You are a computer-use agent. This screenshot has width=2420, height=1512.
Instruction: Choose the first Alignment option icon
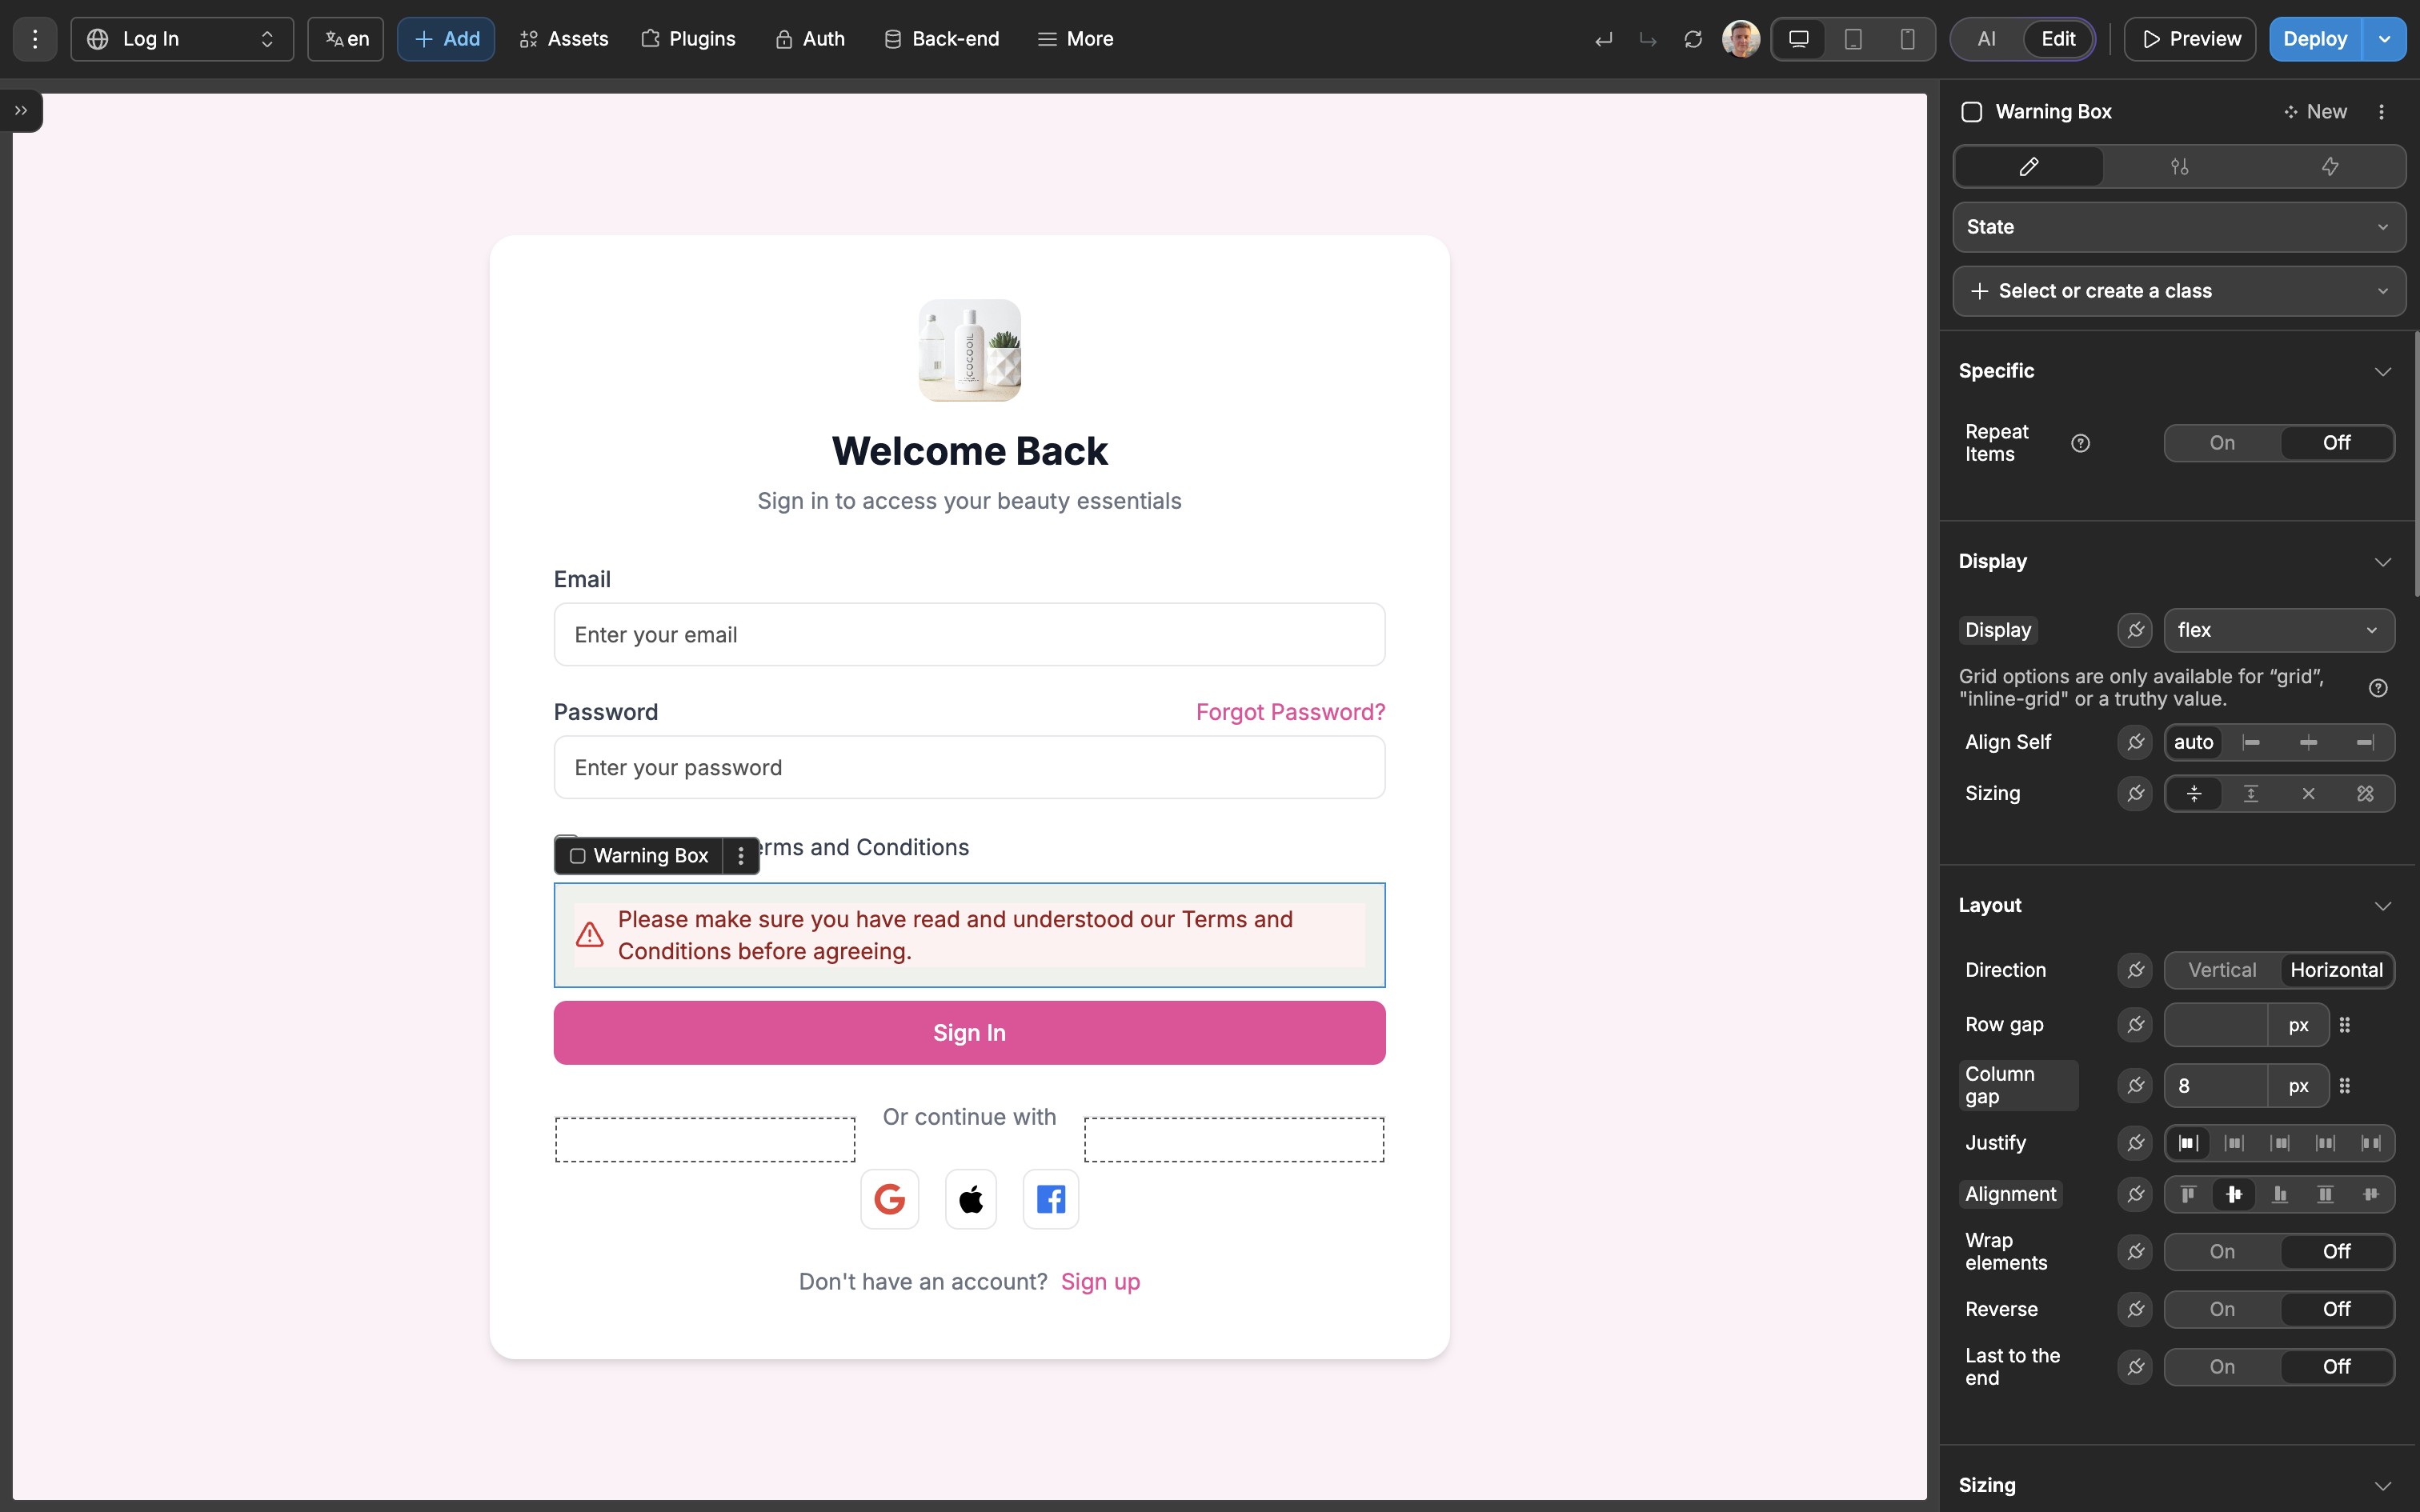point(2188,1194)
